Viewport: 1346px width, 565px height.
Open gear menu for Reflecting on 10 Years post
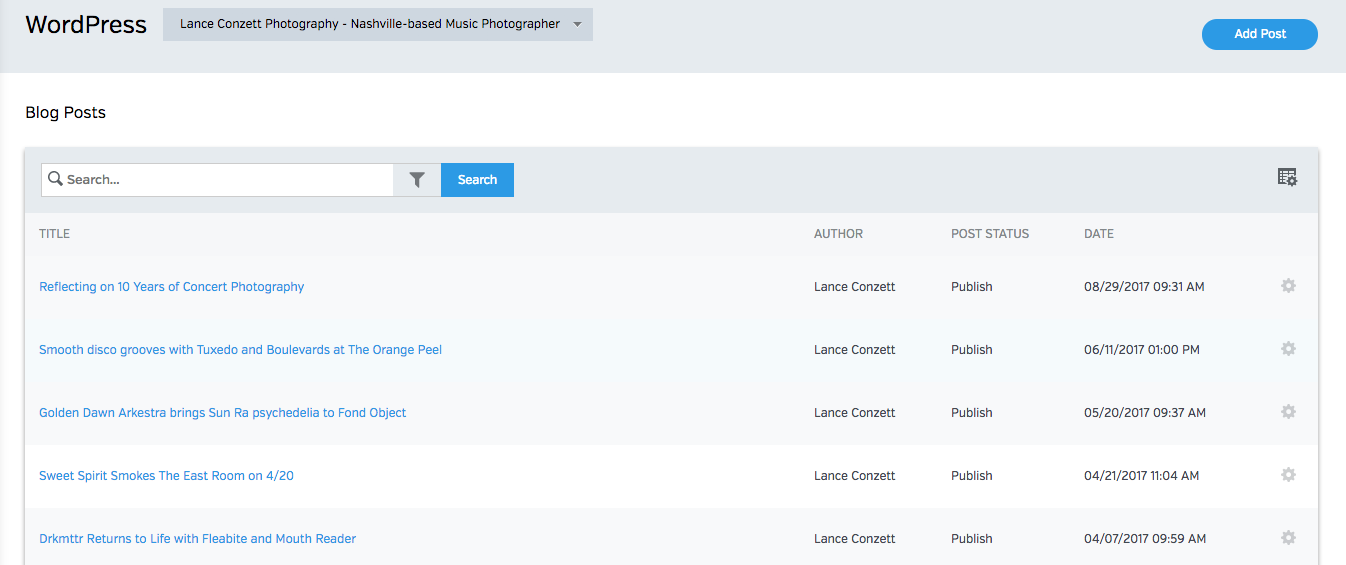pyautogui.click(x=1288, y=286)
